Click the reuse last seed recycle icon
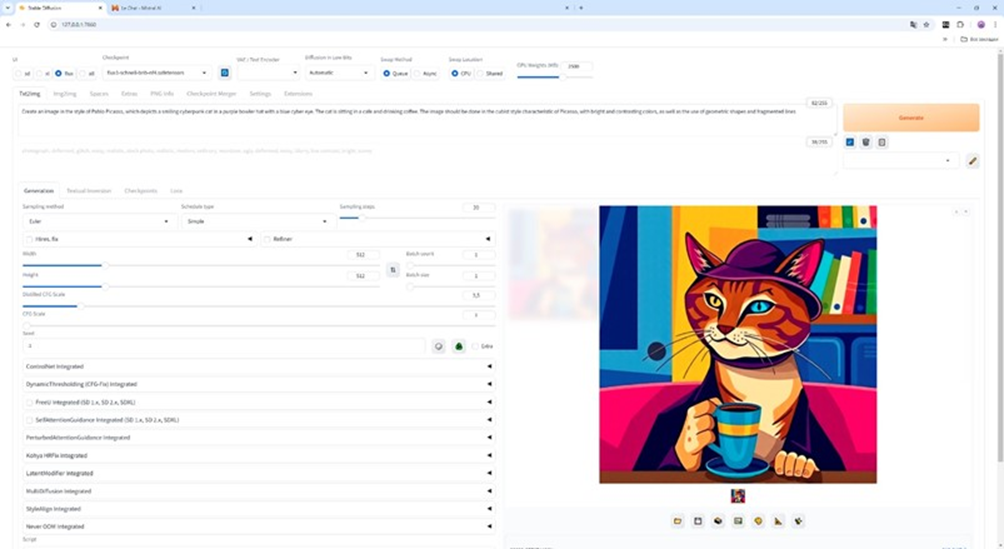The image size is (1004, 549). [459, 346]
